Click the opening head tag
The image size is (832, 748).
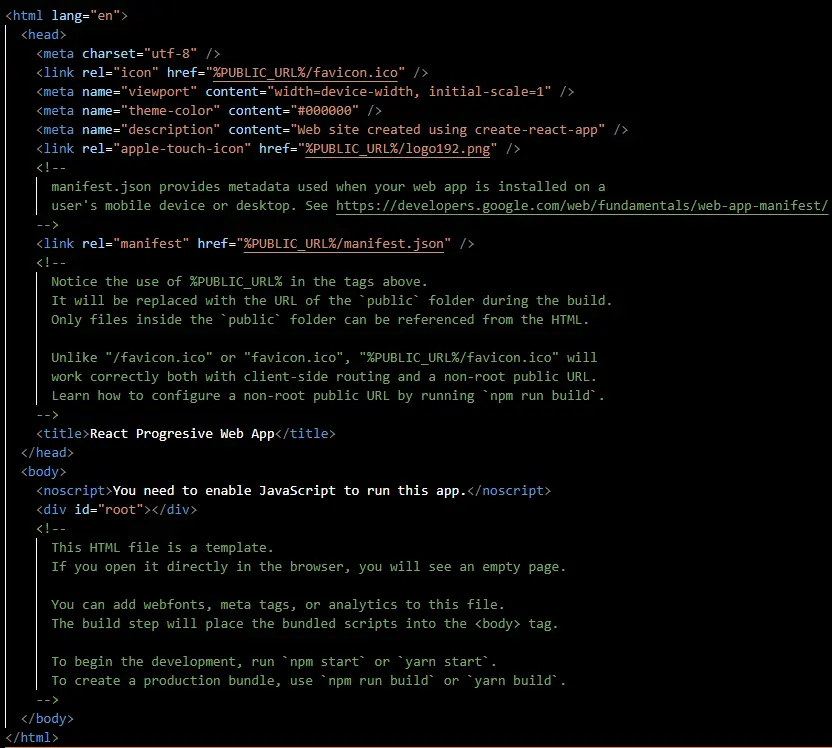[44, 34]
